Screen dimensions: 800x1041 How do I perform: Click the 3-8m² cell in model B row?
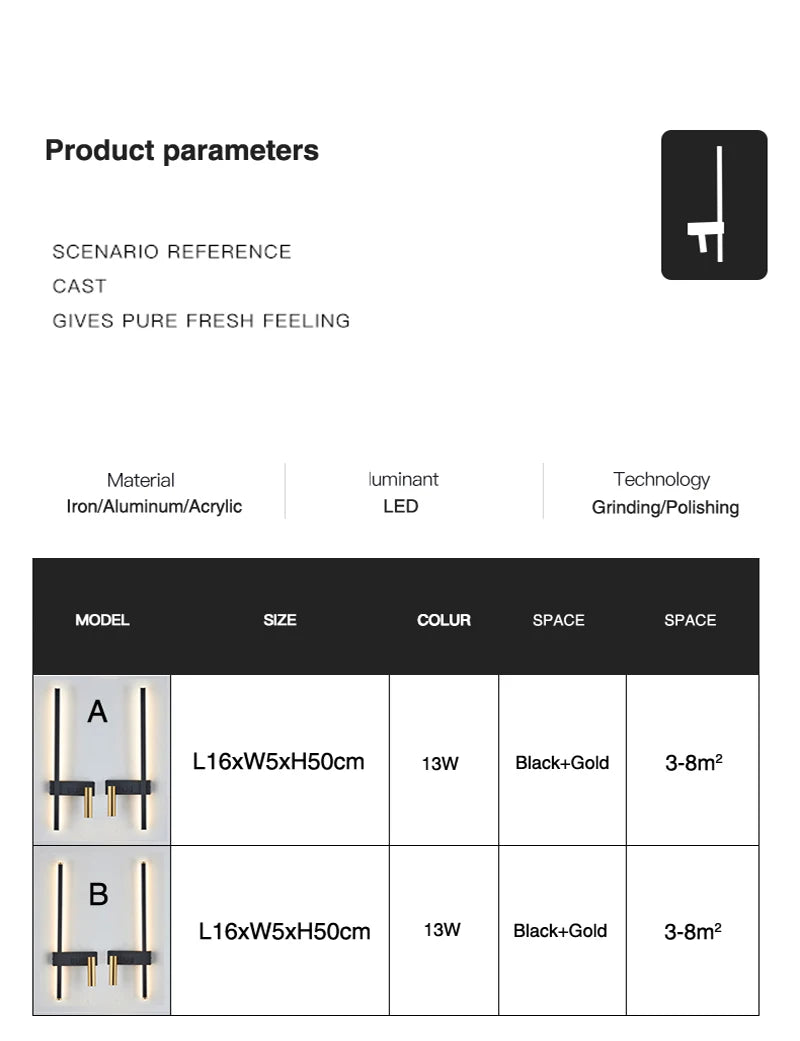pos(693,932)
